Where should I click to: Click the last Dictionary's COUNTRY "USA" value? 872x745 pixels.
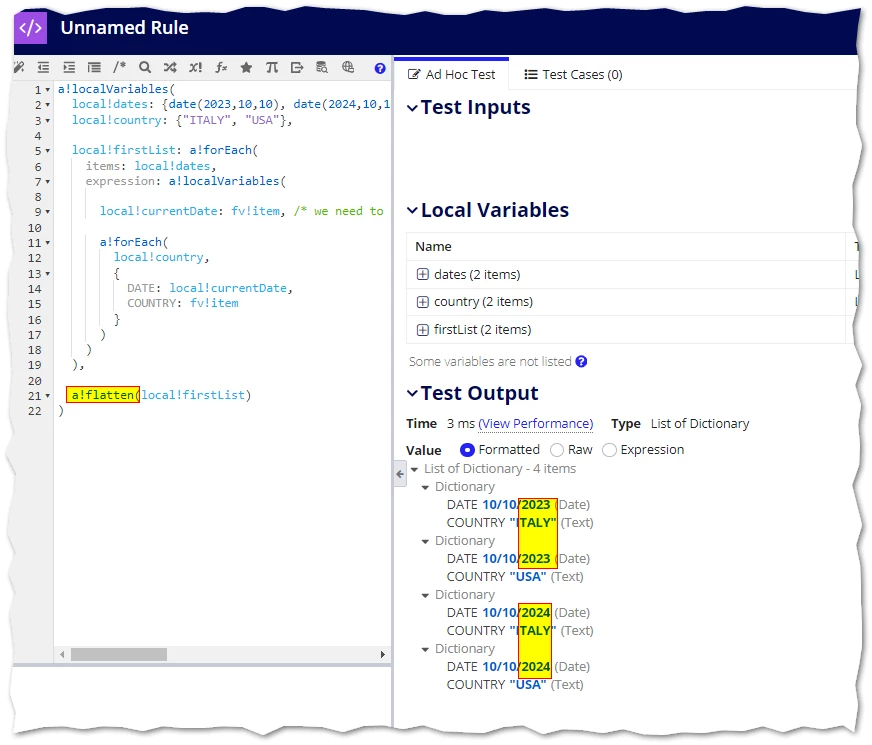coord(528,684)
